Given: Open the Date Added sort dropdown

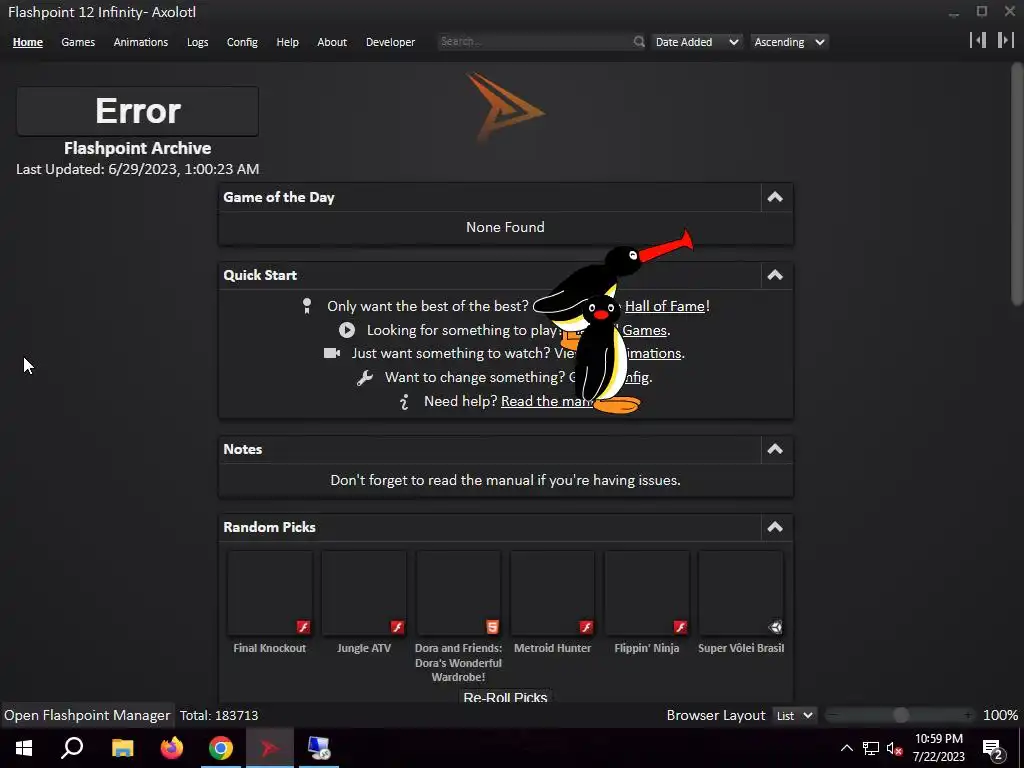Looking at the screenshot, I should (x=696, y=42).
